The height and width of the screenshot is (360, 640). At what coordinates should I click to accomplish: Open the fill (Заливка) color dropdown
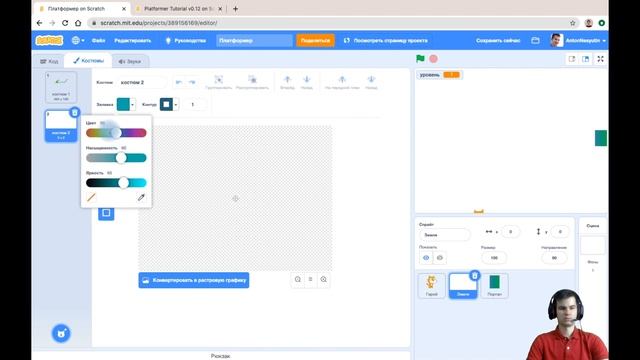click(126, 104)
